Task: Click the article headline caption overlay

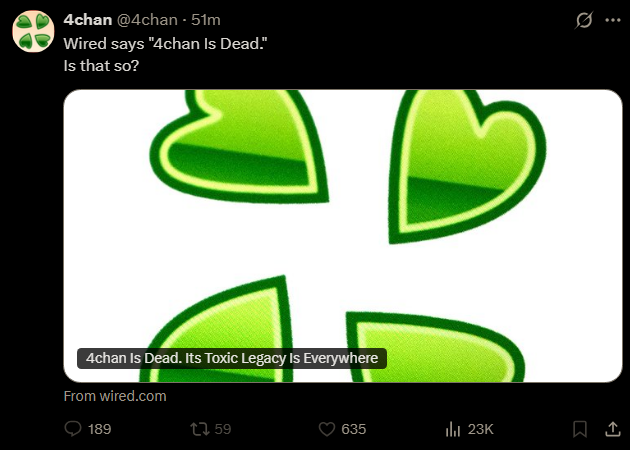Action: point(231,358)
